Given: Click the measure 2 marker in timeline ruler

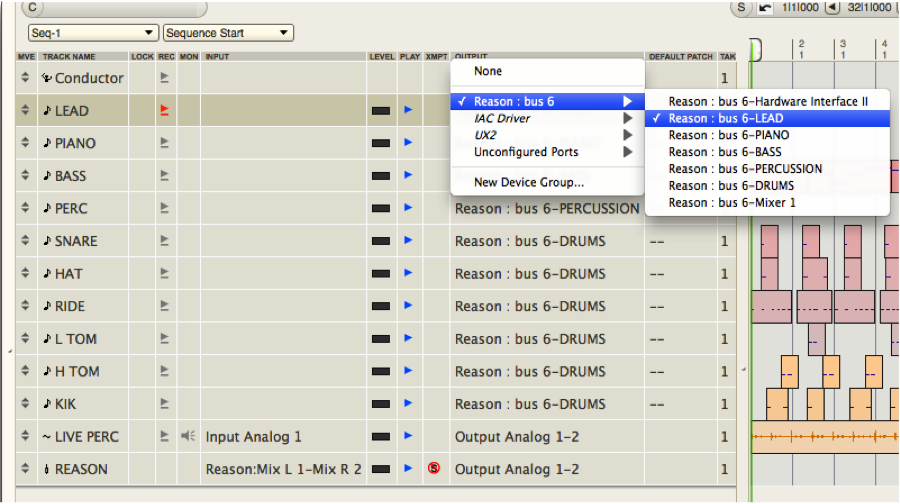Looking at the screenshot, I should click(x=801, y=49).
